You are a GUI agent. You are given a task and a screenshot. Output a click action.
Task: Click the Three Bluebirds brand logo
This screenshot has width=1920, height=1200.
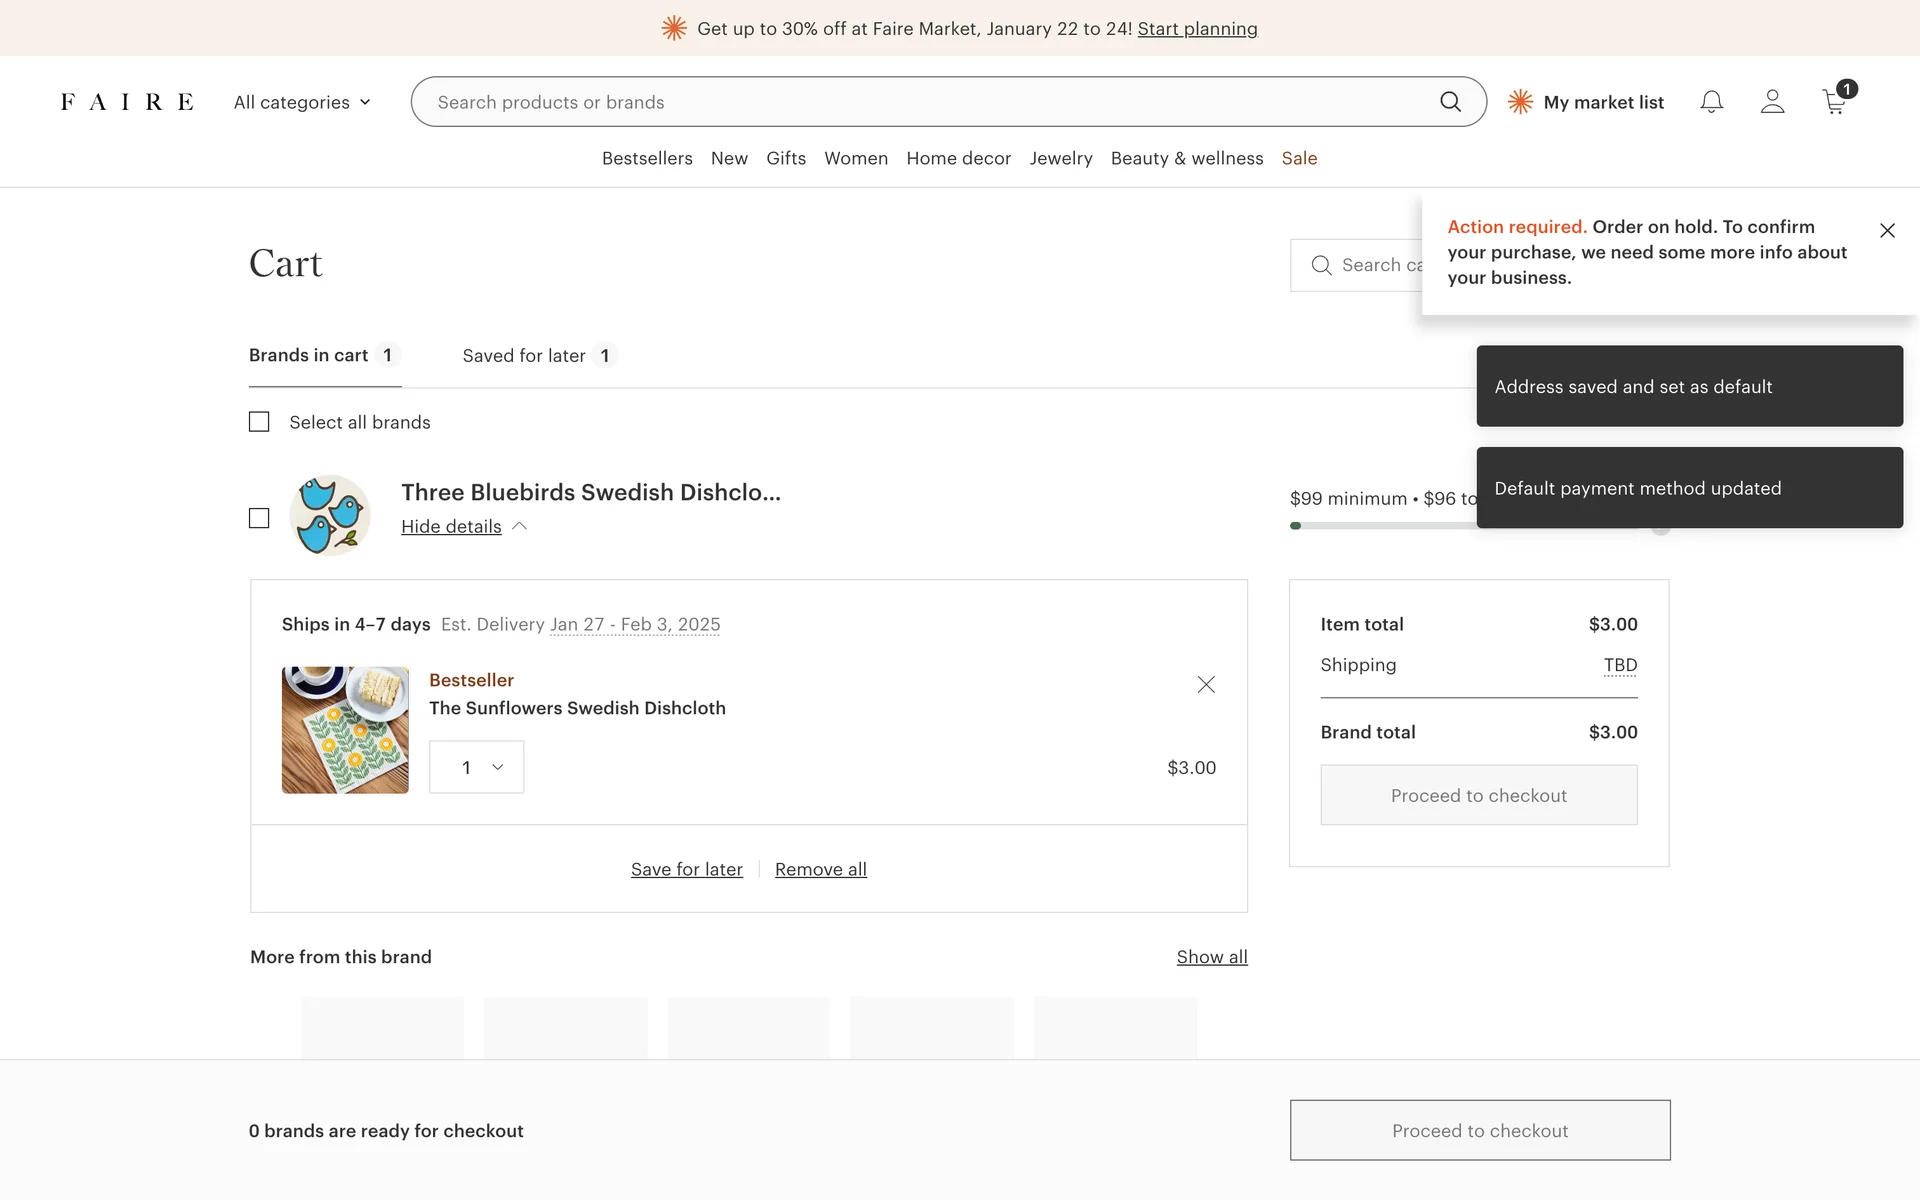(x=330, y=516)
